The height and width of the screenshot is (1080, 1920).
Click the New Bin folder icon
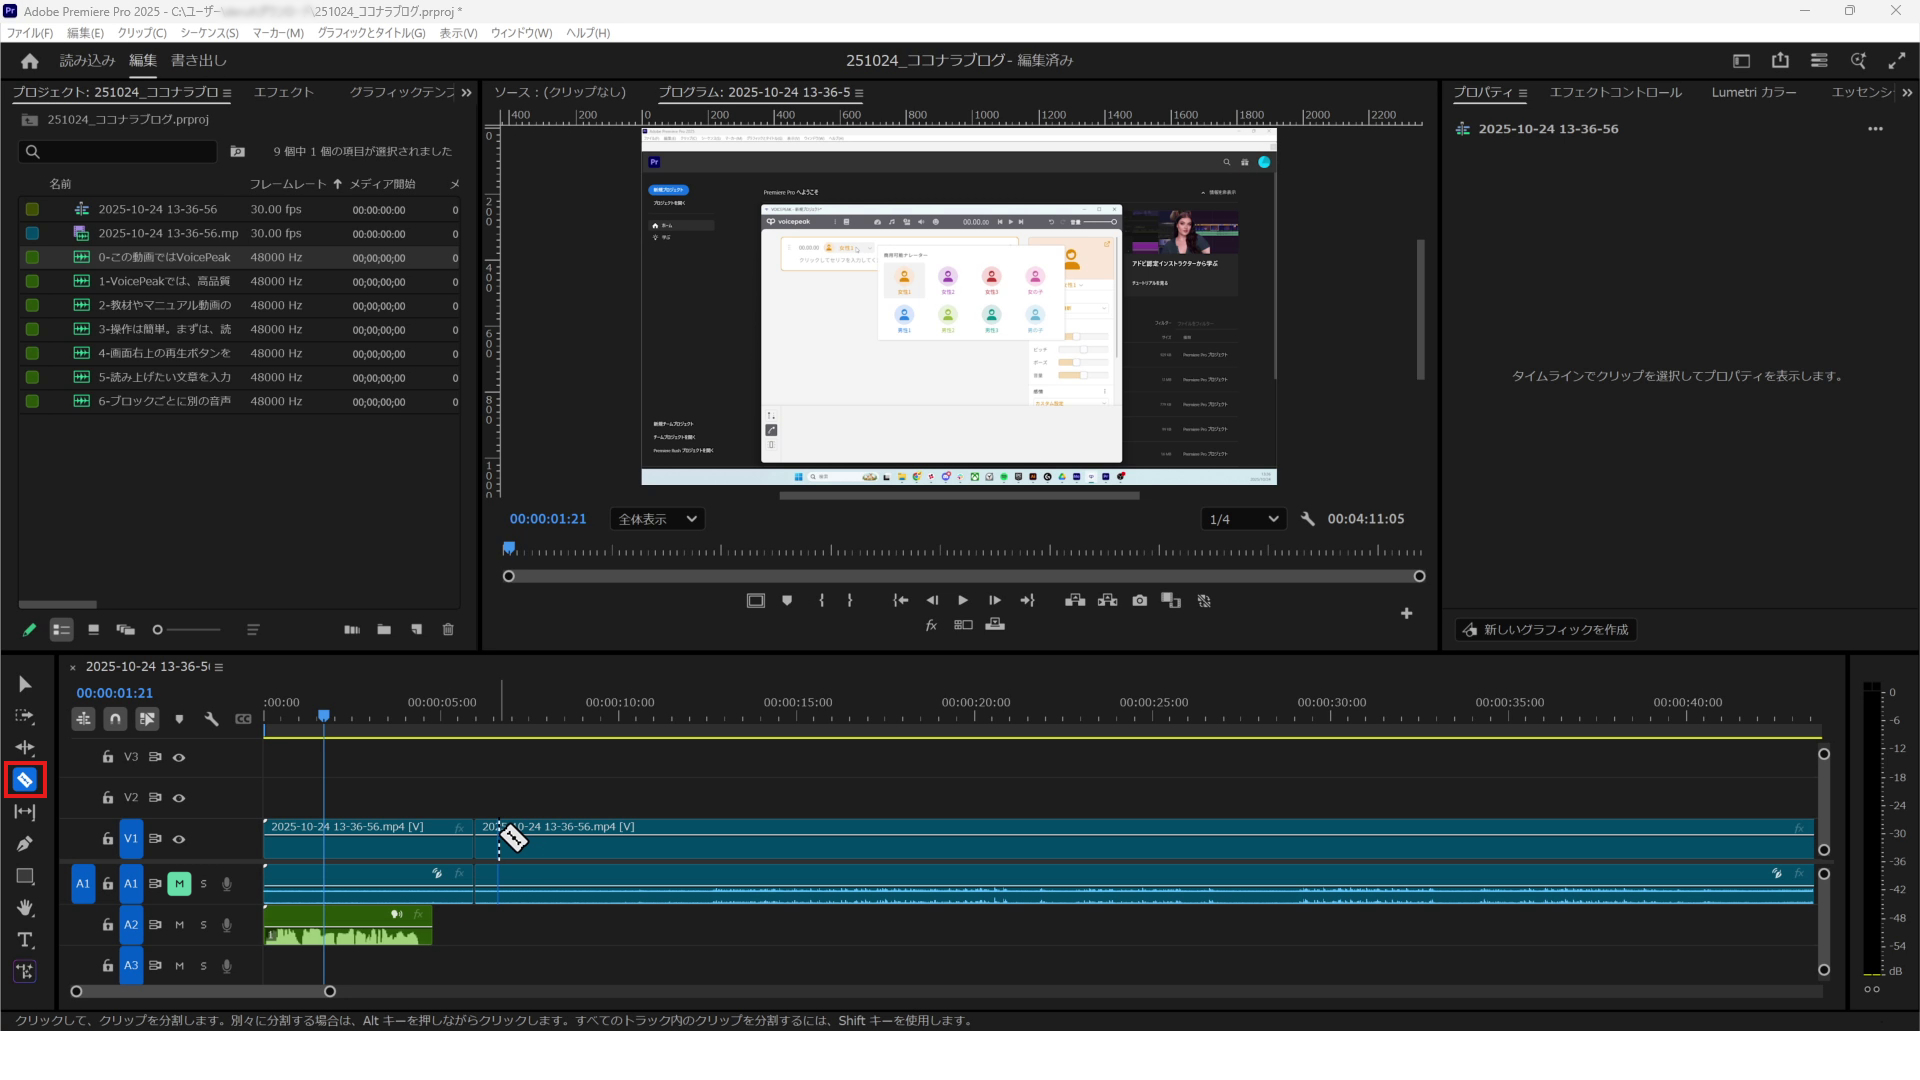coord(384,629)
